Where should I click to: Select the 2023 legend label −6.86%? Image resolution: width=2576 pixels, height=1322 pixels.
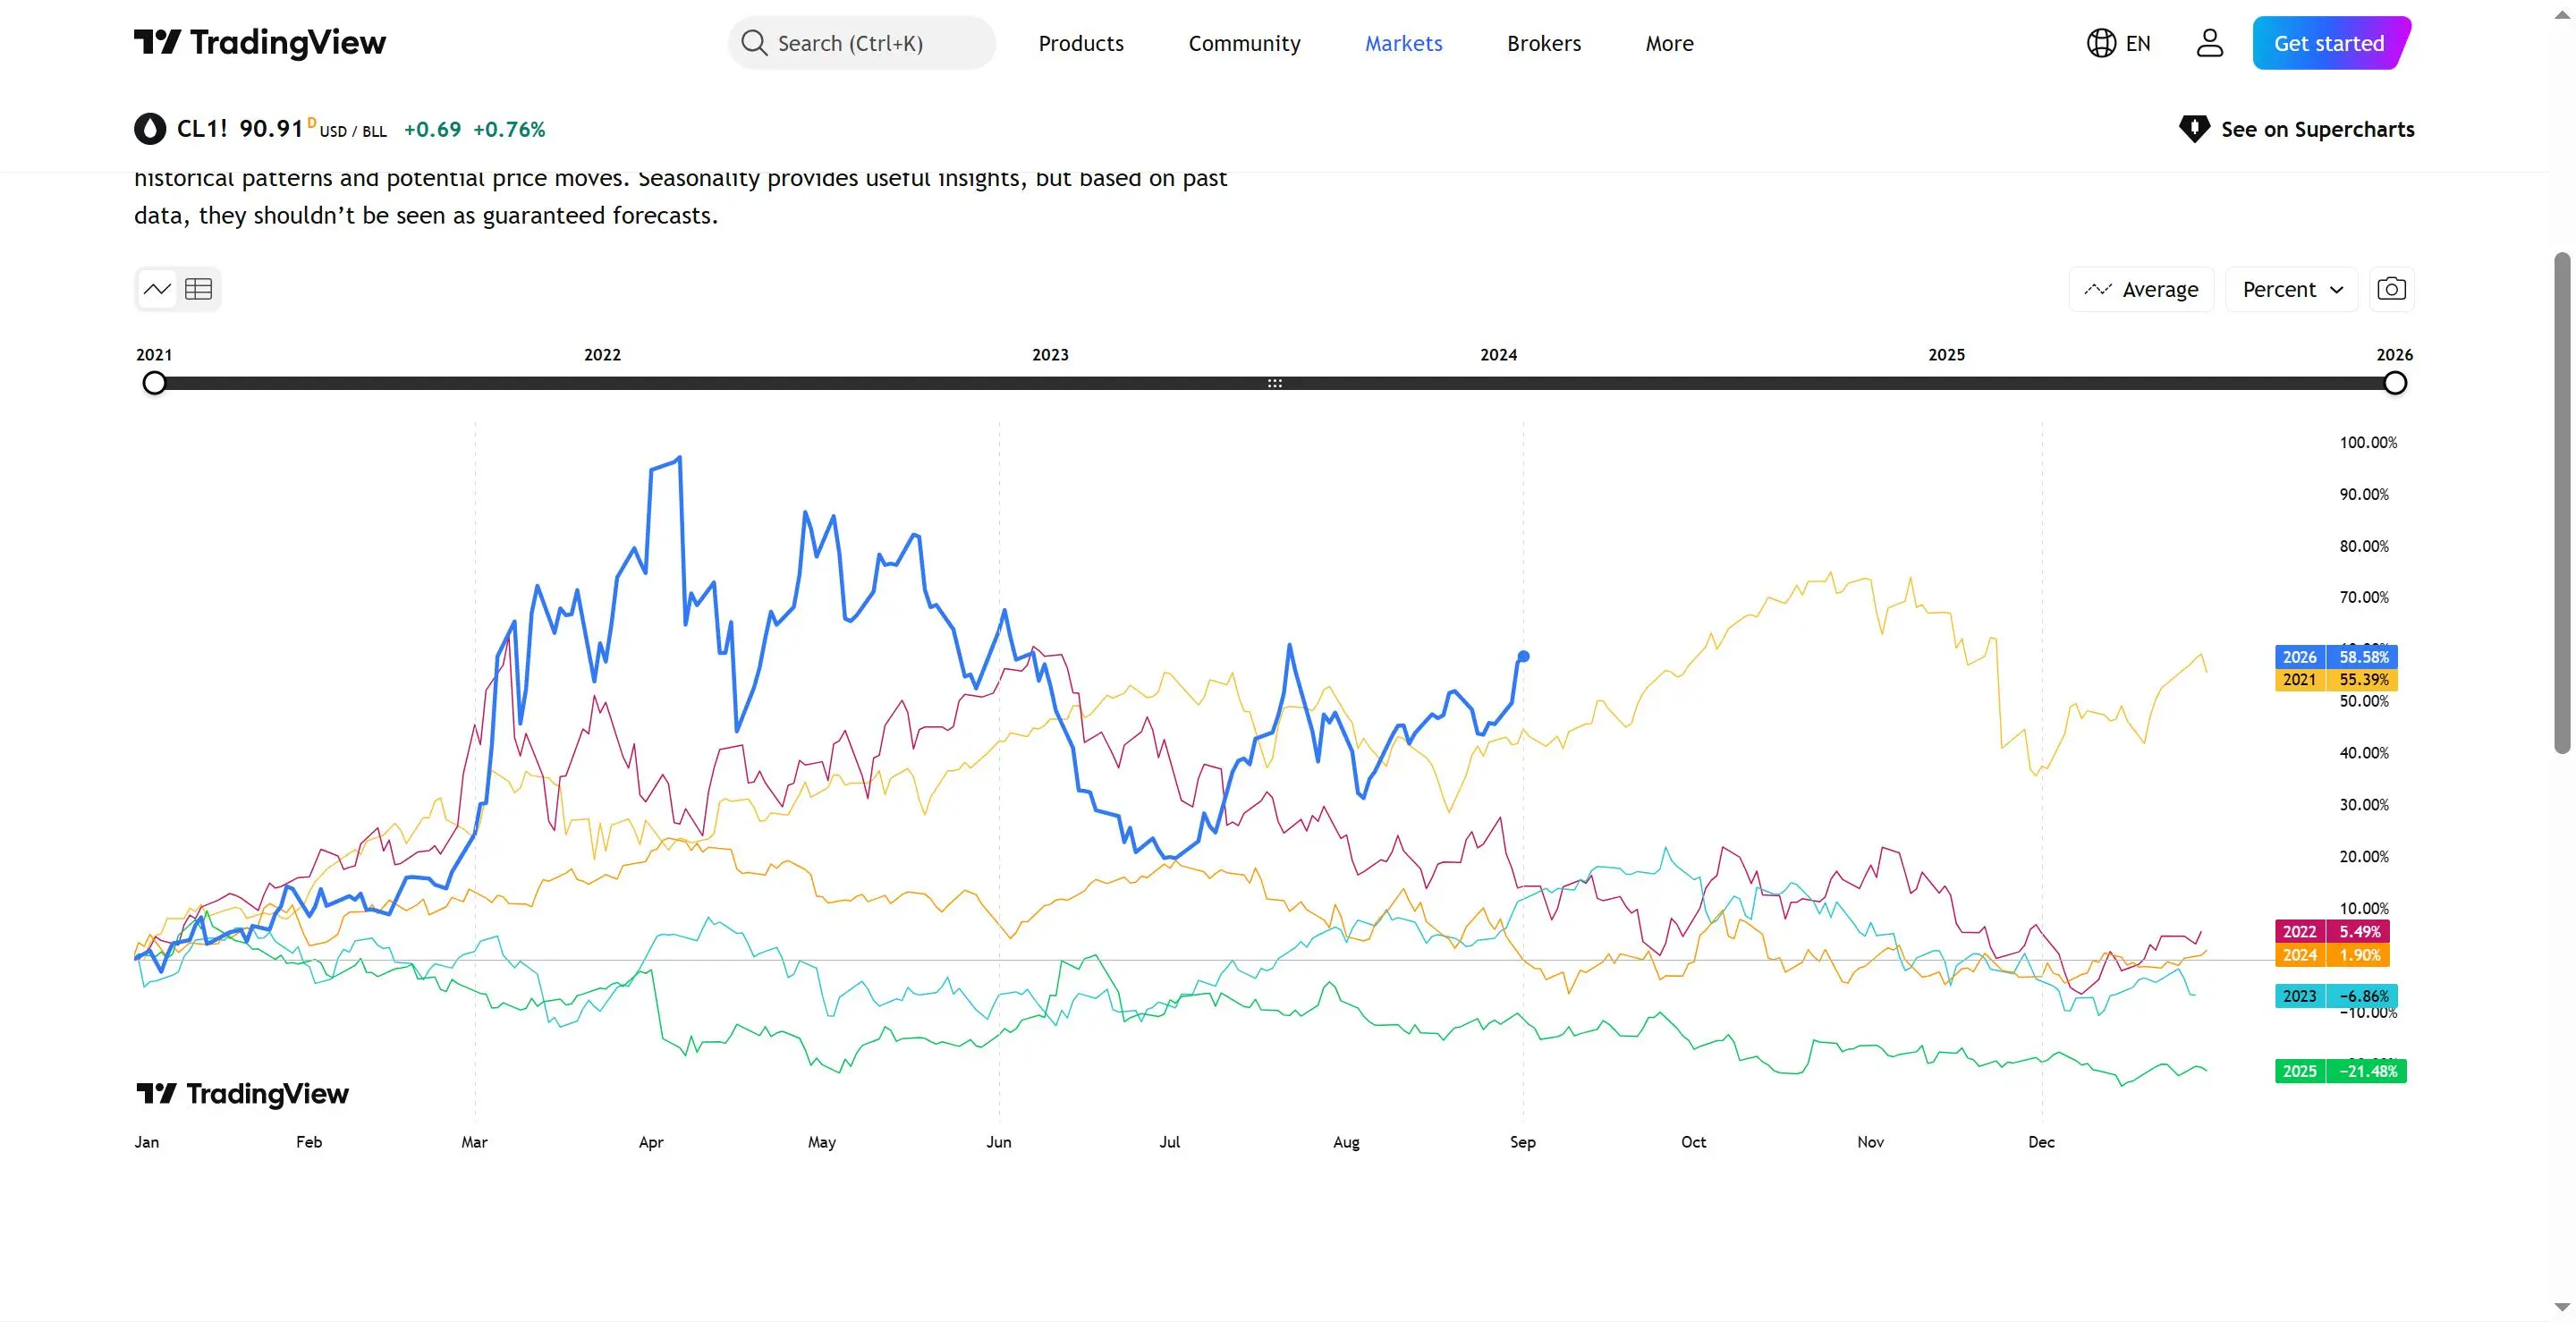click(2336, 996)
